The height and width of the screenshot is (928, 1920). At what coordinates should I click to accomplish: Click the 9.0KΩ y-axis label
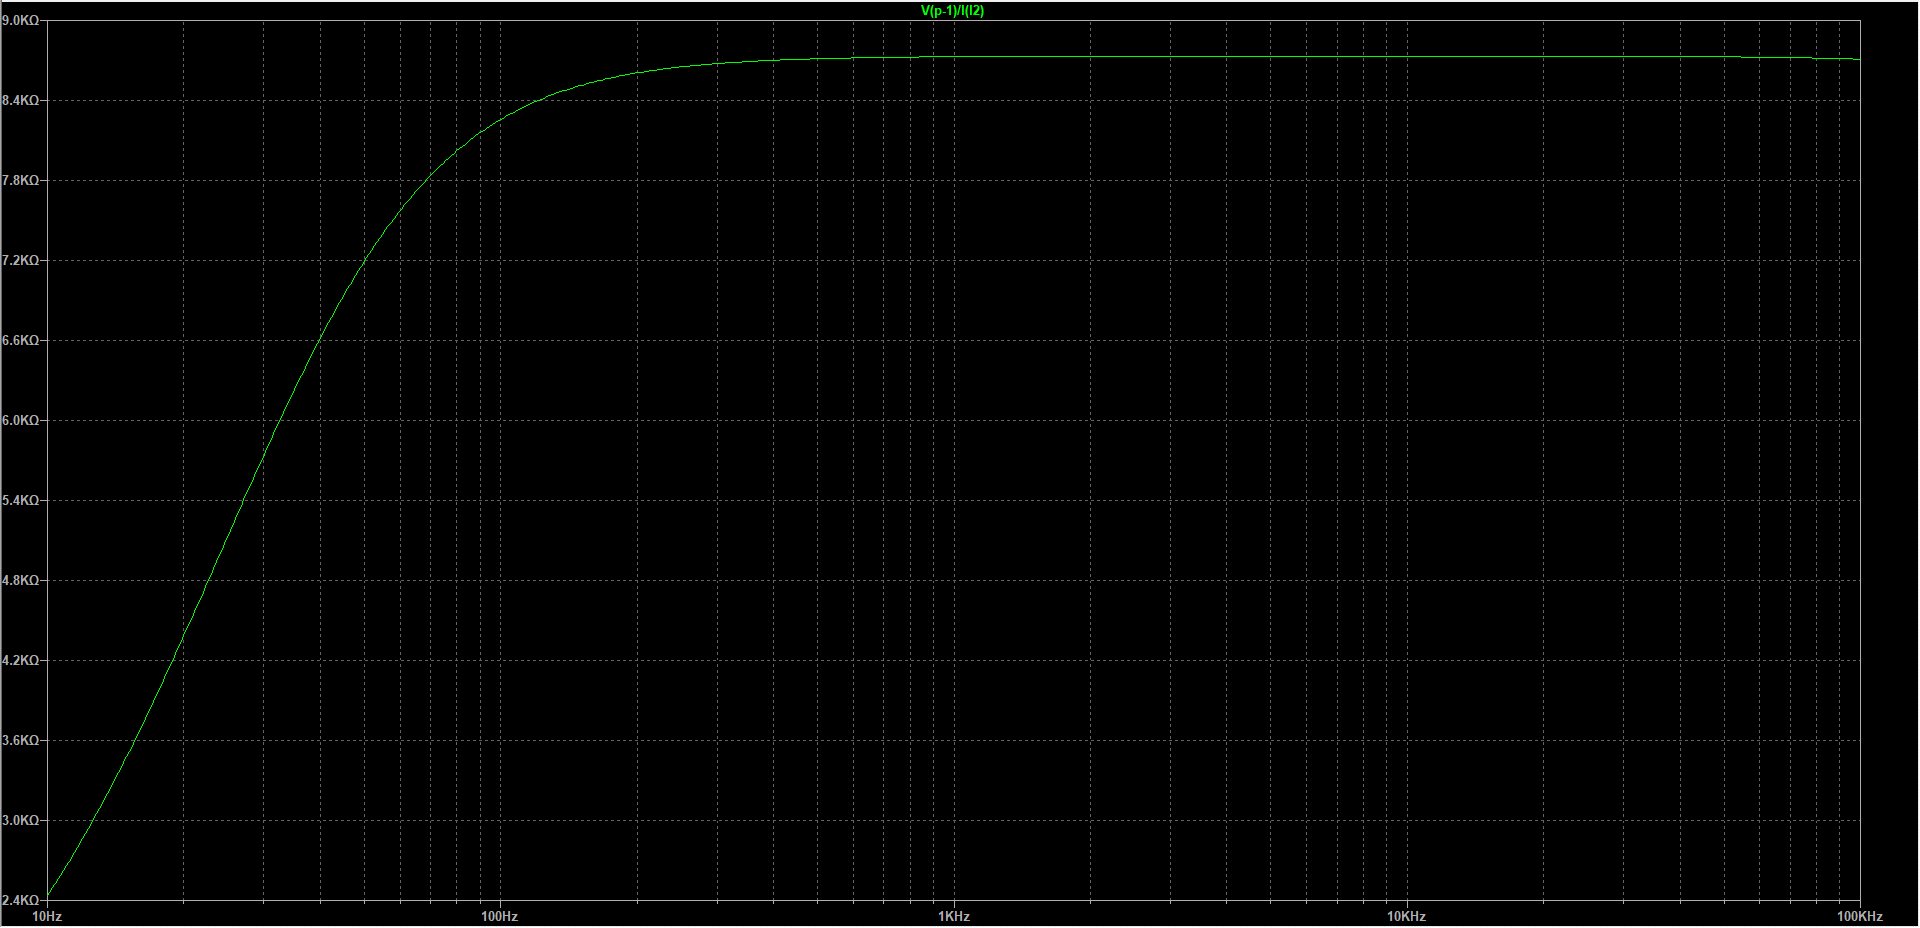coord(20,20)
